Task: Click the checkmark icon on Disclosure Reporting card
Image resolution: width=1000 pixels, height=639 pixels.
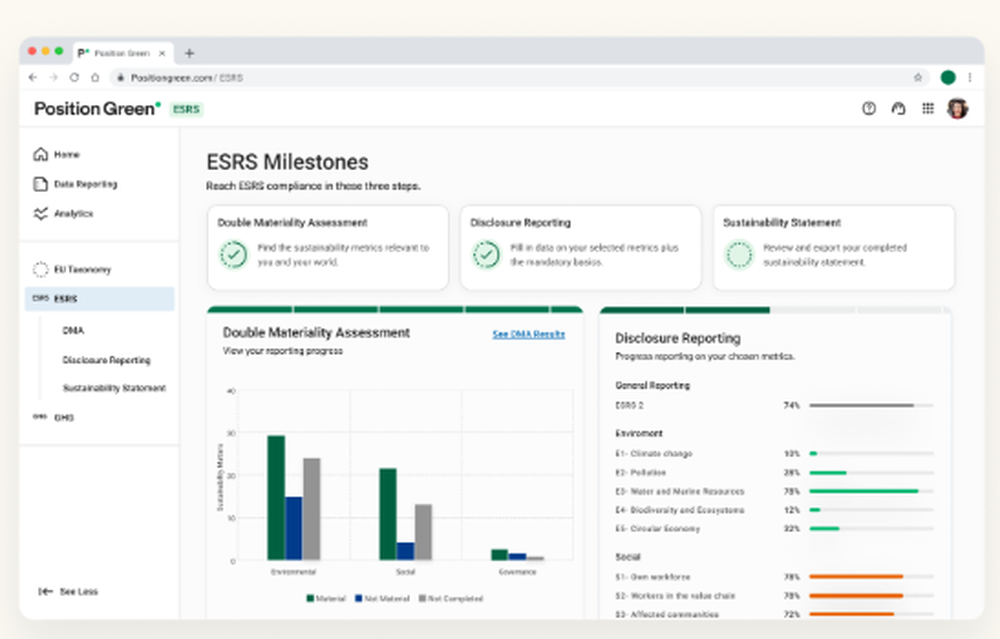Action: coord(487,254)
